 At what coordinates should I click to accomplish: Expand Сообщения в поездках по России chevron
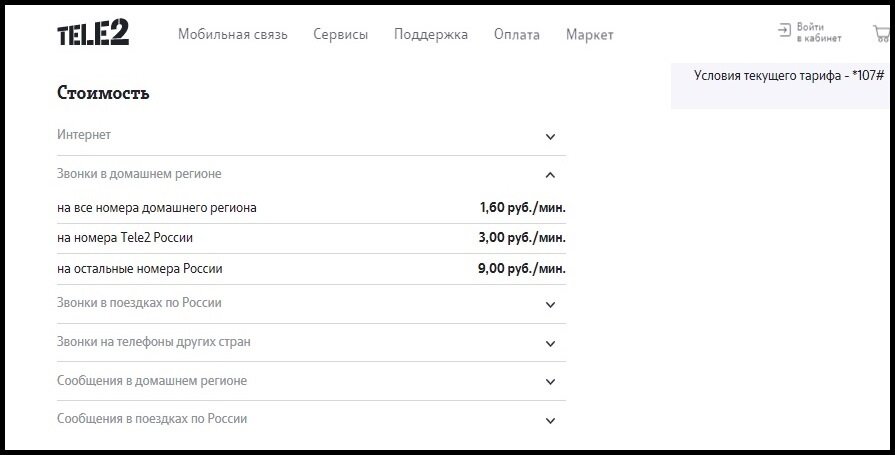(550, 421)
